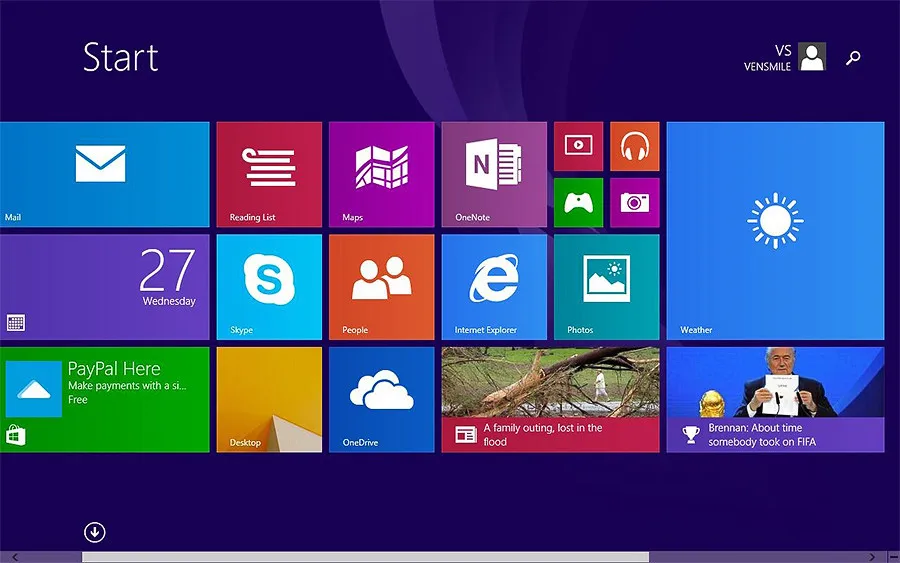Open sports tile about Brennan and FIFA

coord(775,399)
